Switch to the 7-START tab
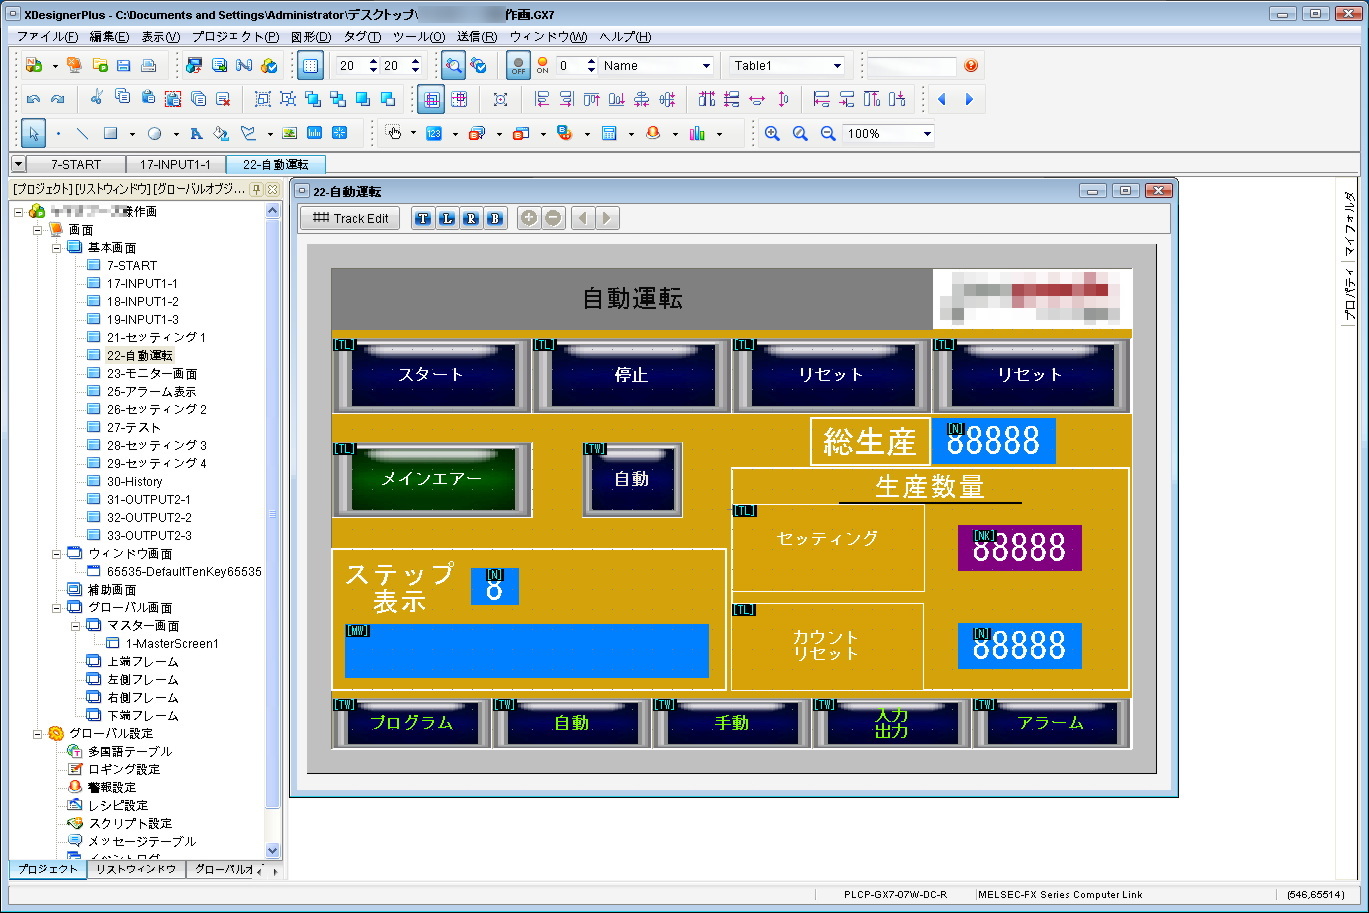The image size is (1369, 913). 76,164
